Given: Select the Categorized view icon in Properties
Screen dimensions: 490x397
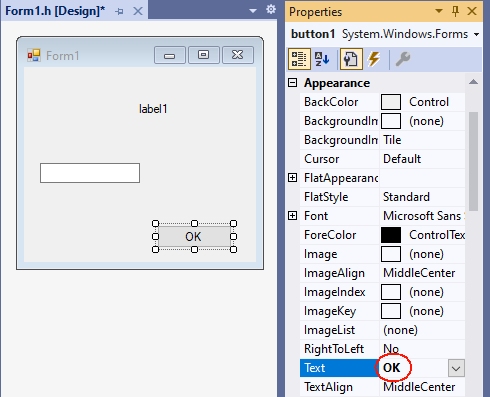Looking at the screenshot, I should (299, 59).
